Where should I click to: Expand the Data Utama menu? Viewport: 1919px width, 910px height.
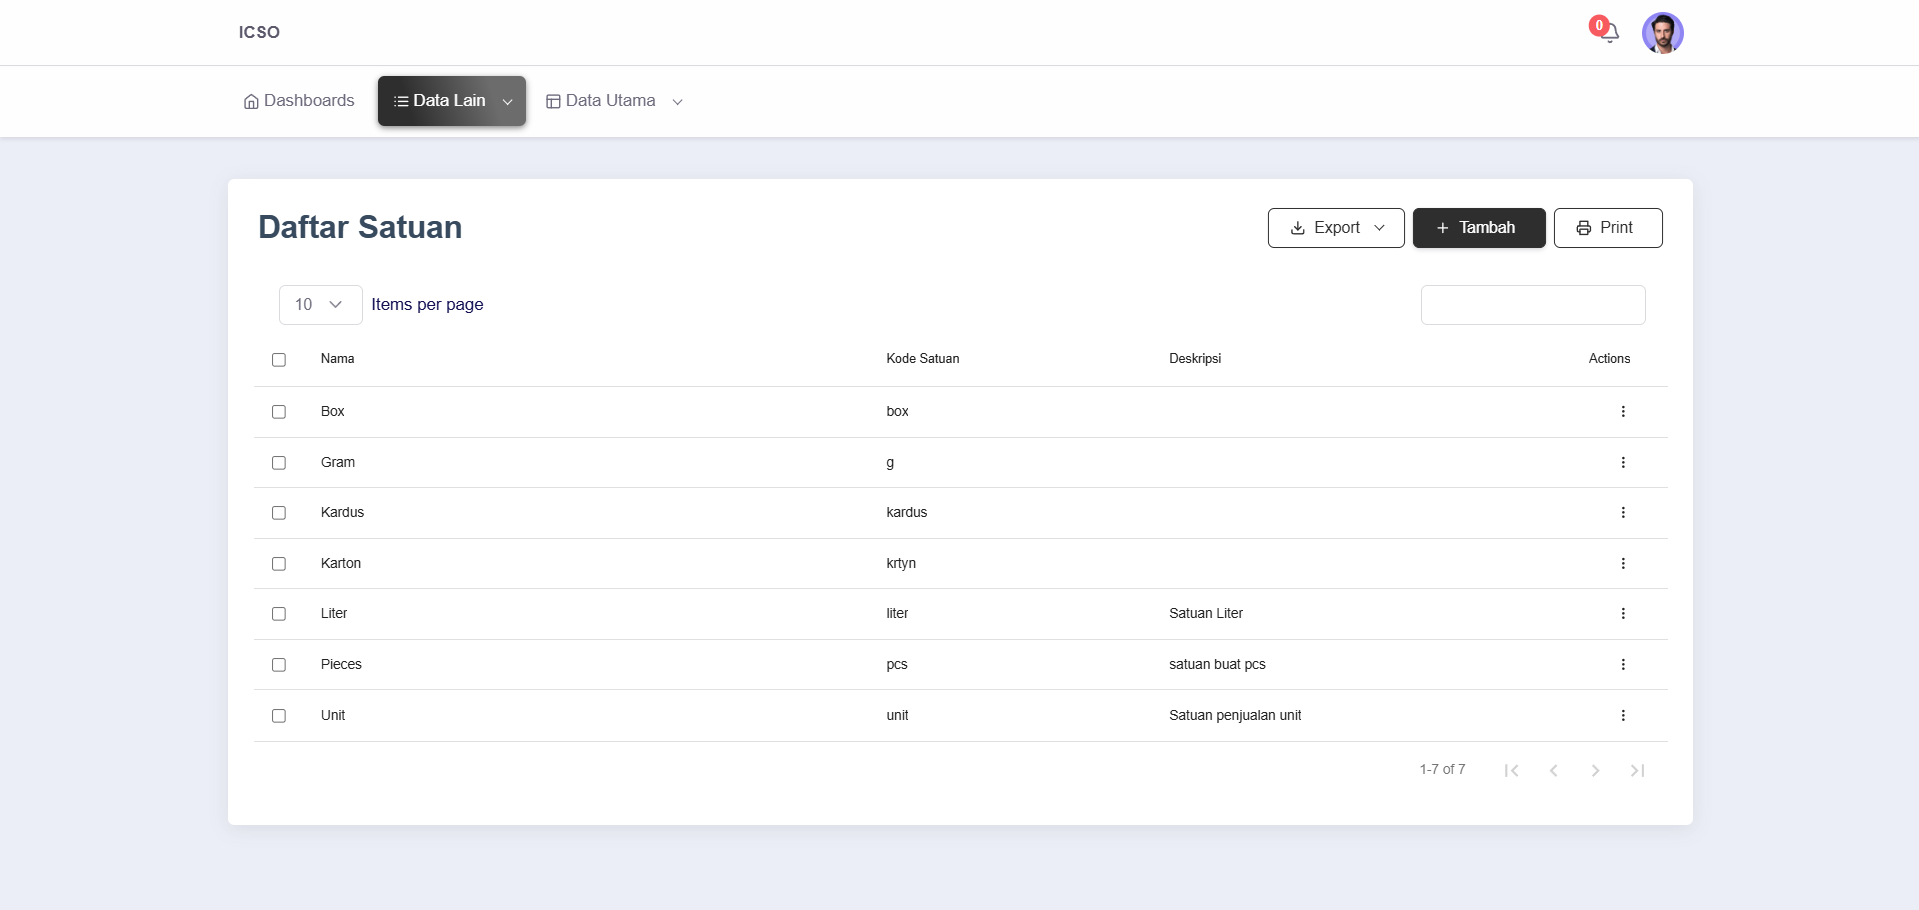click(614, 101)
